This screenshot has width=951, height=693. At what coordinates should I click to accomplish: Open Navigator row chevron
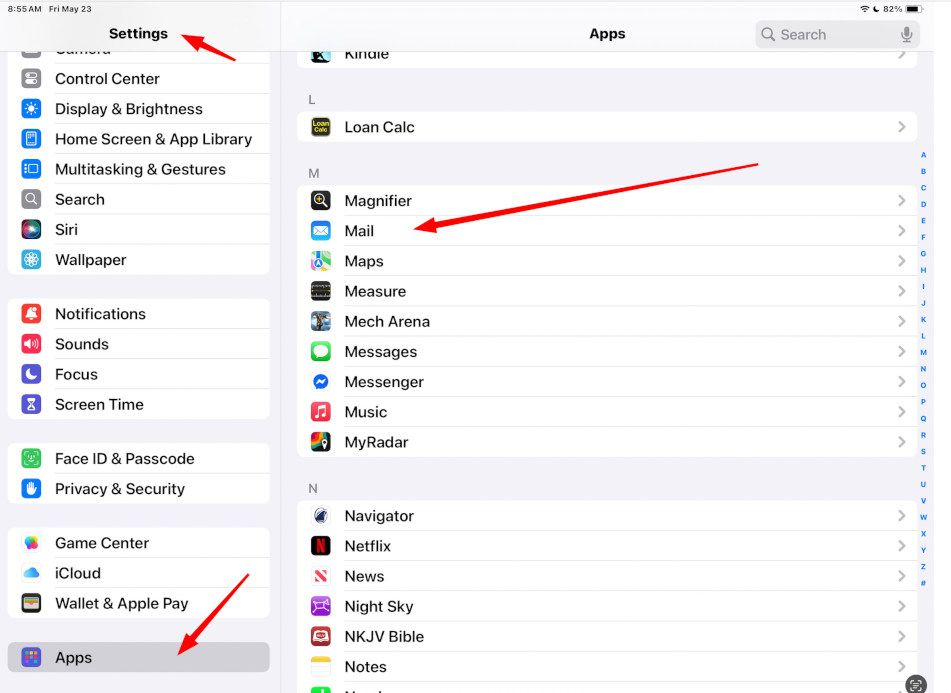[x=902, y=516]
